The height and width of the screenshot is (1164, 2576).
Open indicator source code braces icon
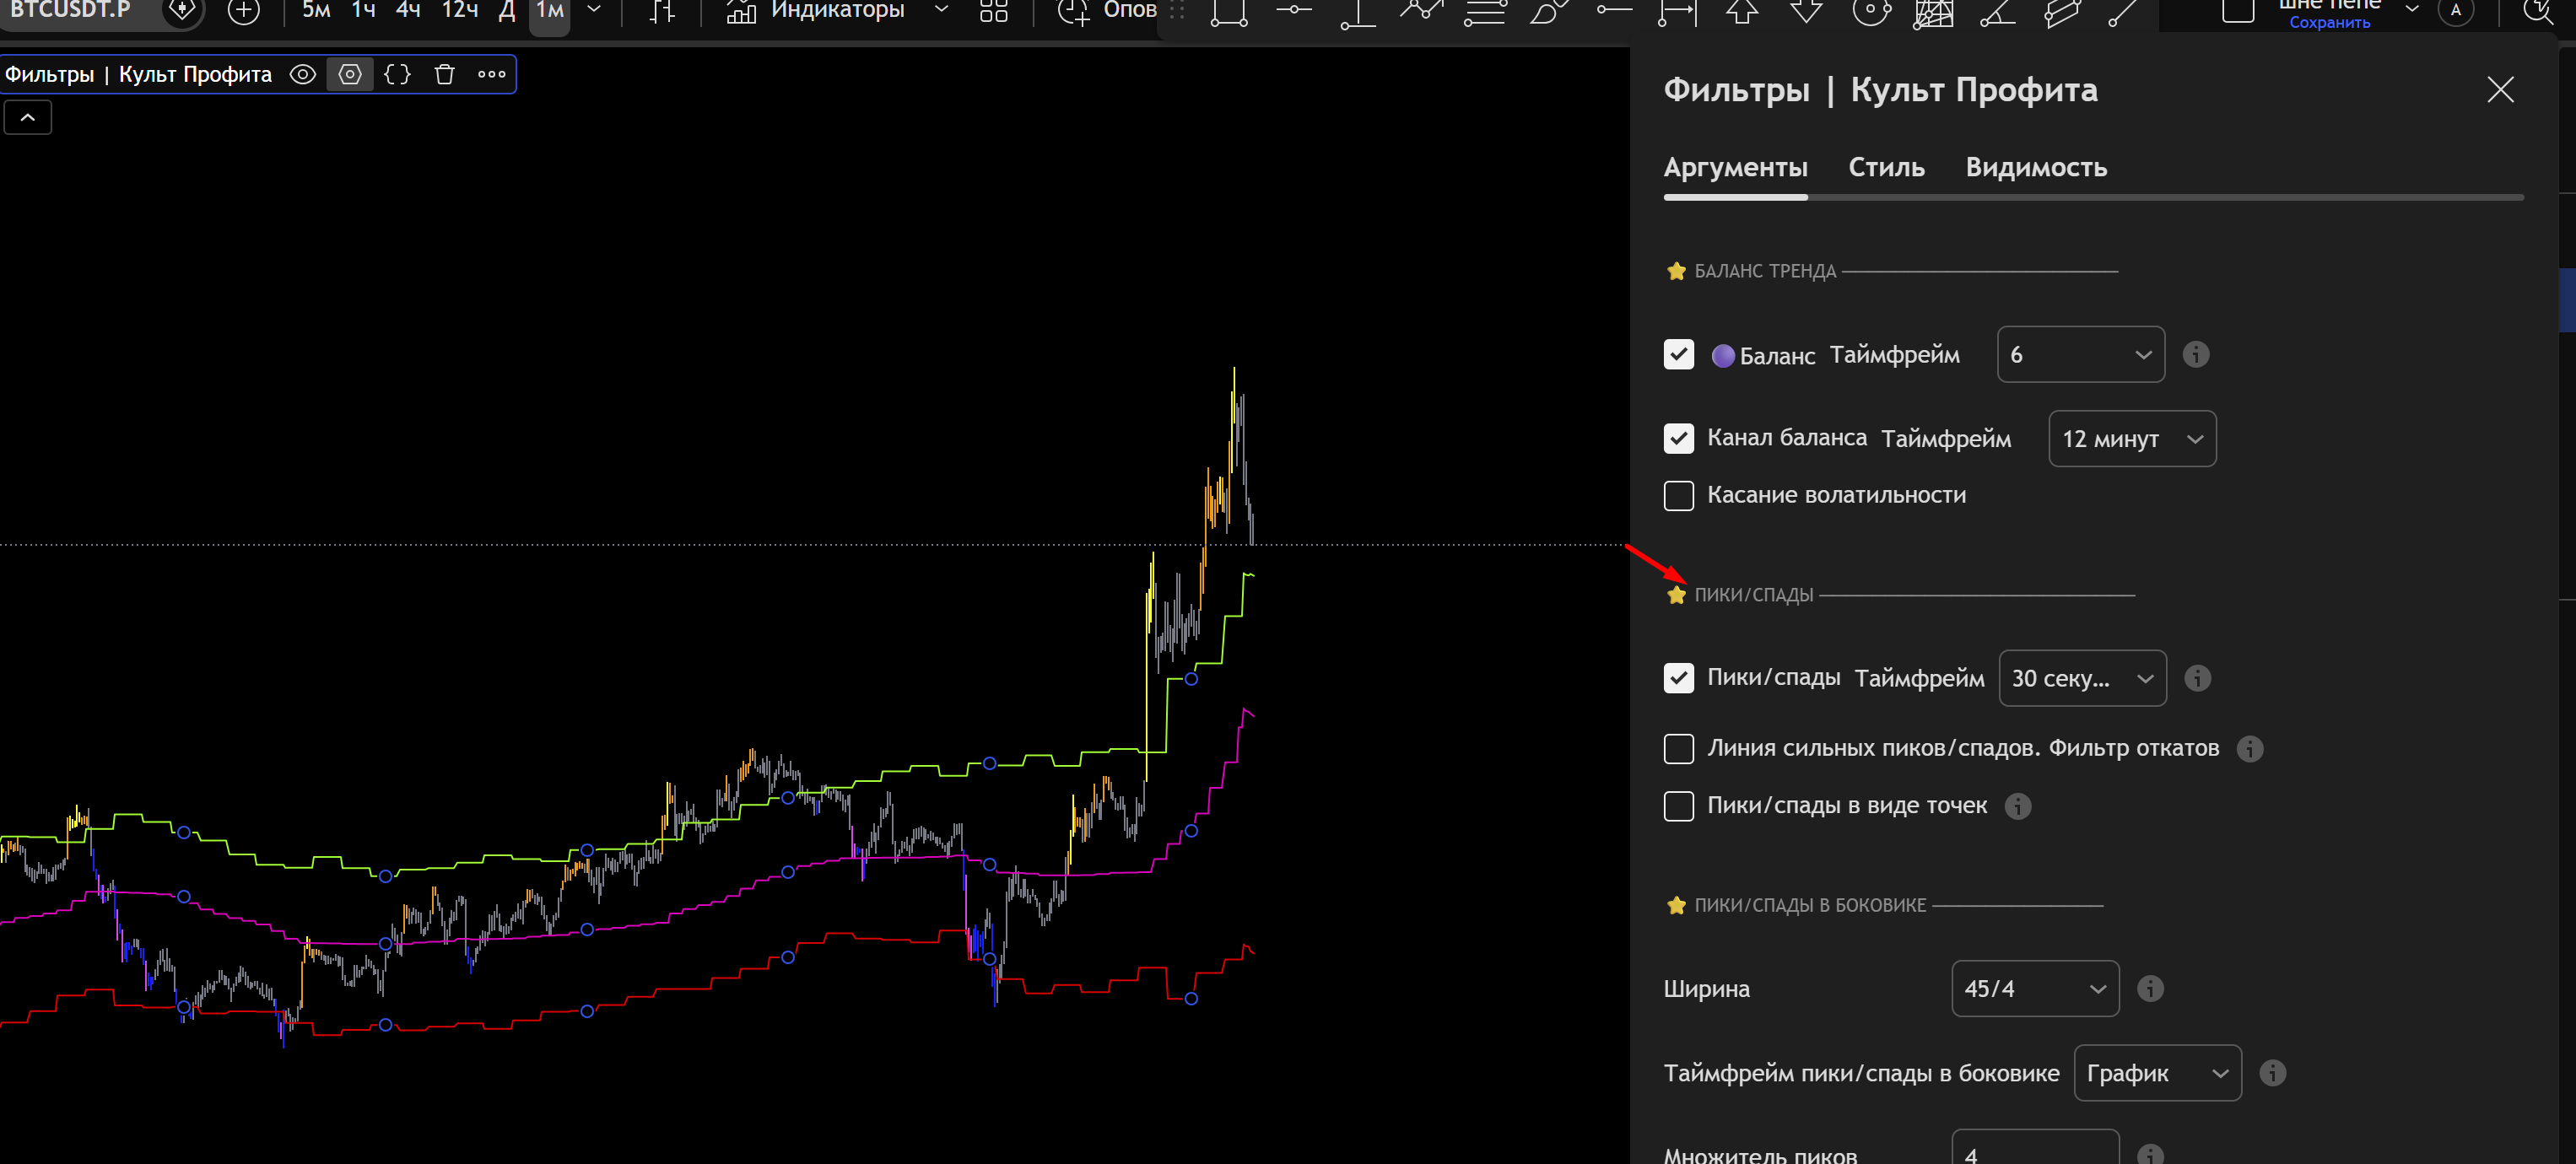(397, 74)
